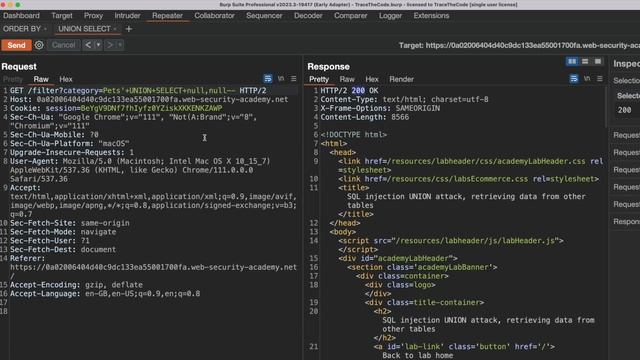Viewport: 640px width, 360px height.
Task: Click the GET /filter?category request line
Action: point(138,91)
